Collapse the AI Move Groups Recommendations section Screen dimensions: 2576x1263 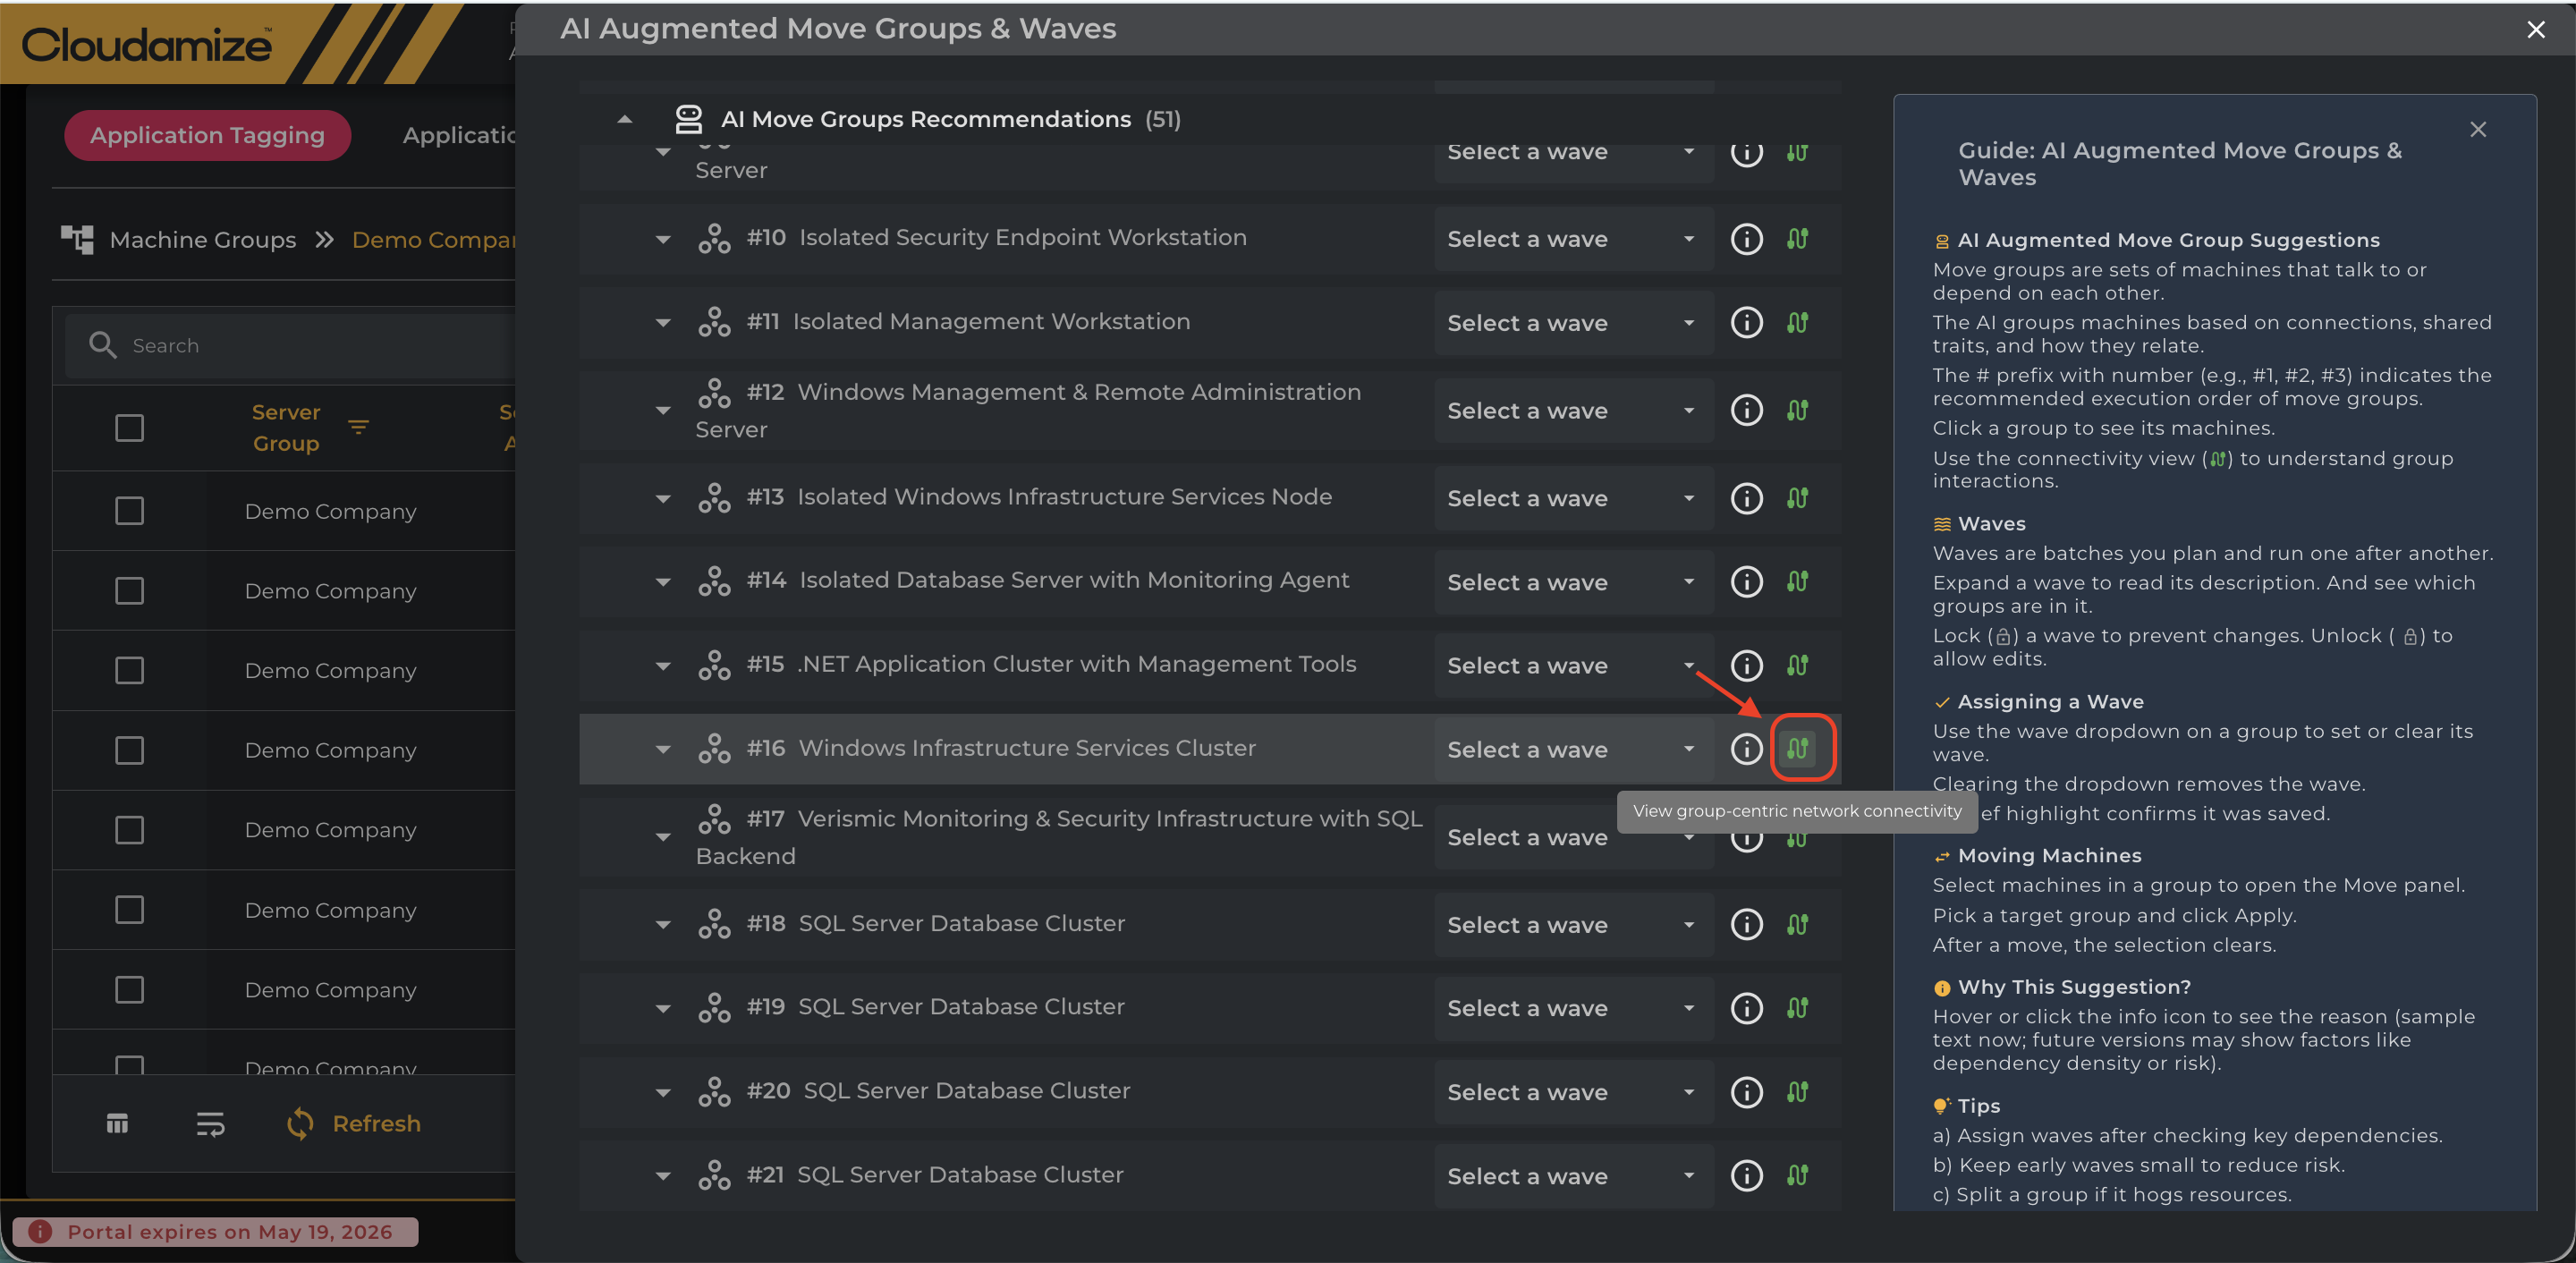pos(625,119)
